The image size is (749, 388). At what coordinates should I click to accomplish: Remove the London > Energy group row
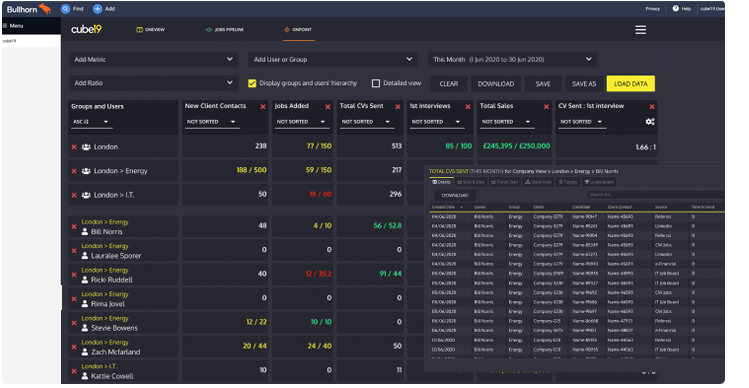[74, 171]
